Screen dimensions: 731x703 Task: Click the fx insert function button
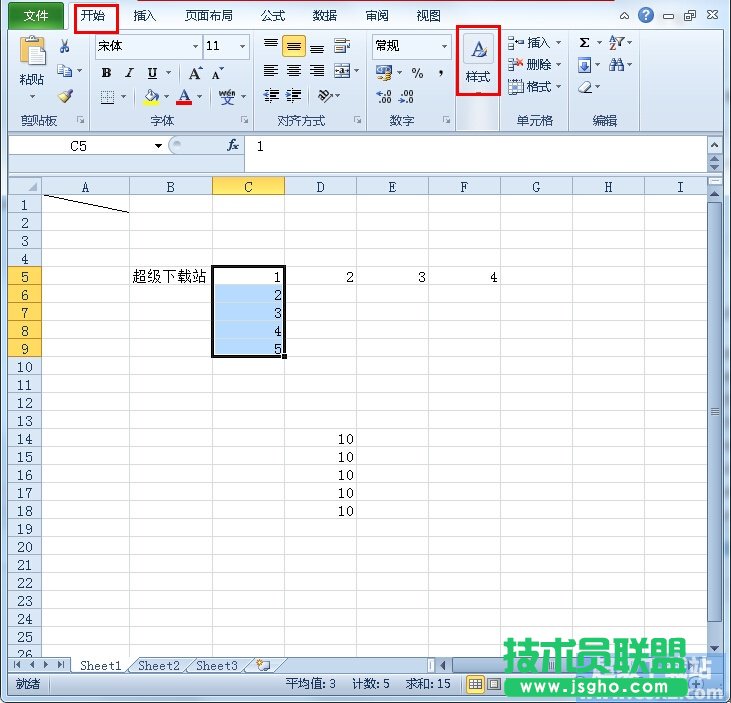[x=233, y=145]
